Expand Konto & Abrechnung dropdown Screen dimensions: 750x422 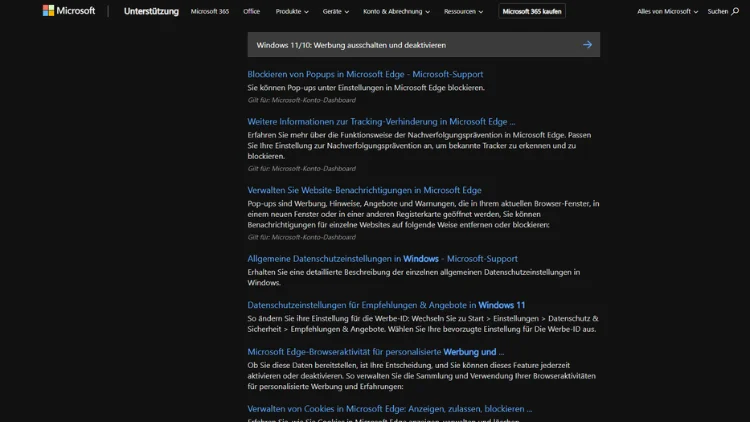pyautogui.click(x=396, y=11)
